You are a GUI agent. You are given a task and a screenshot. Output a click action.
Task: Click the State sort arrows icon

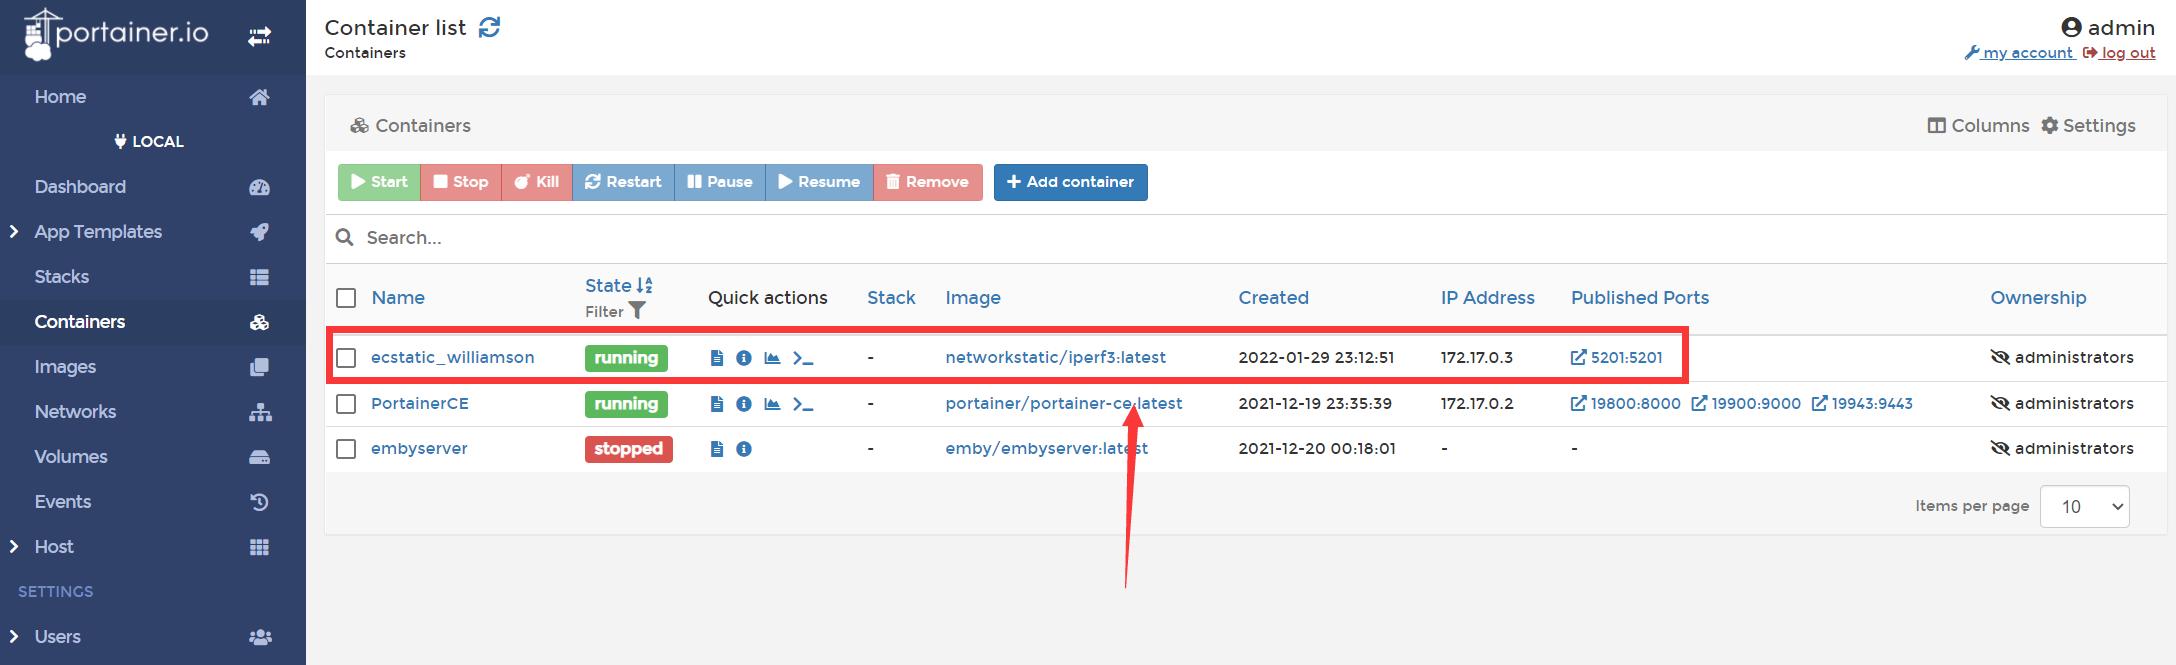pyautogui.click(x=644, y=286)
